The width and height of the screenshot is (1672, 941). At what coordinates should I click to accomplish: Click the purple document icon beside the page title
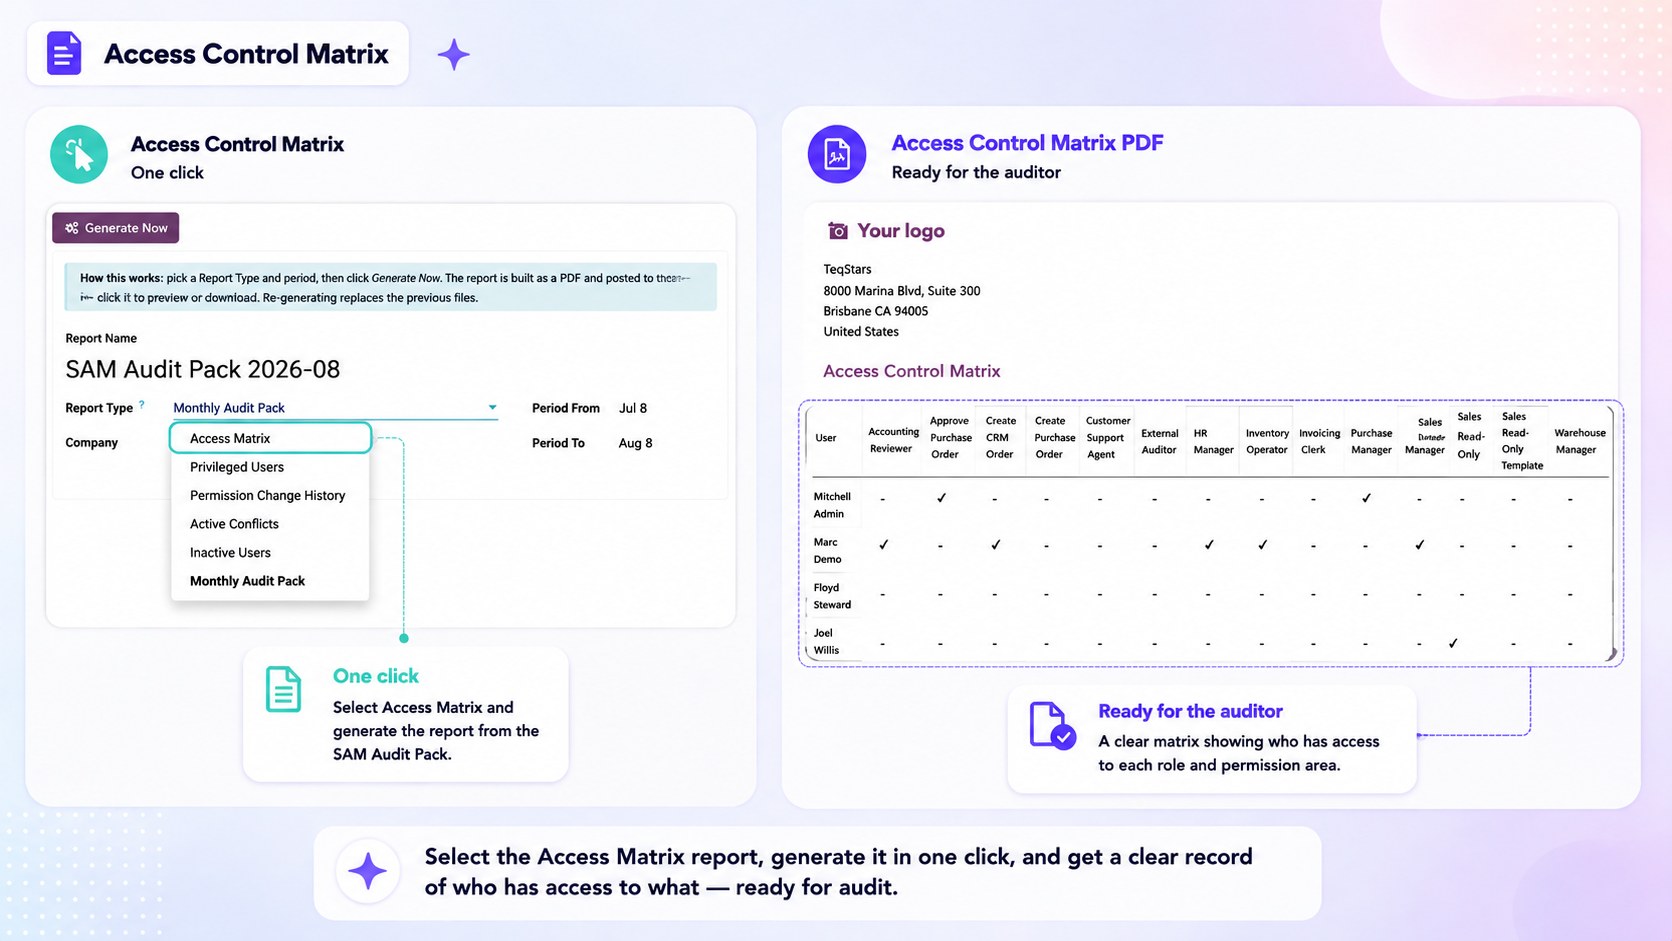tap(64, 53)
